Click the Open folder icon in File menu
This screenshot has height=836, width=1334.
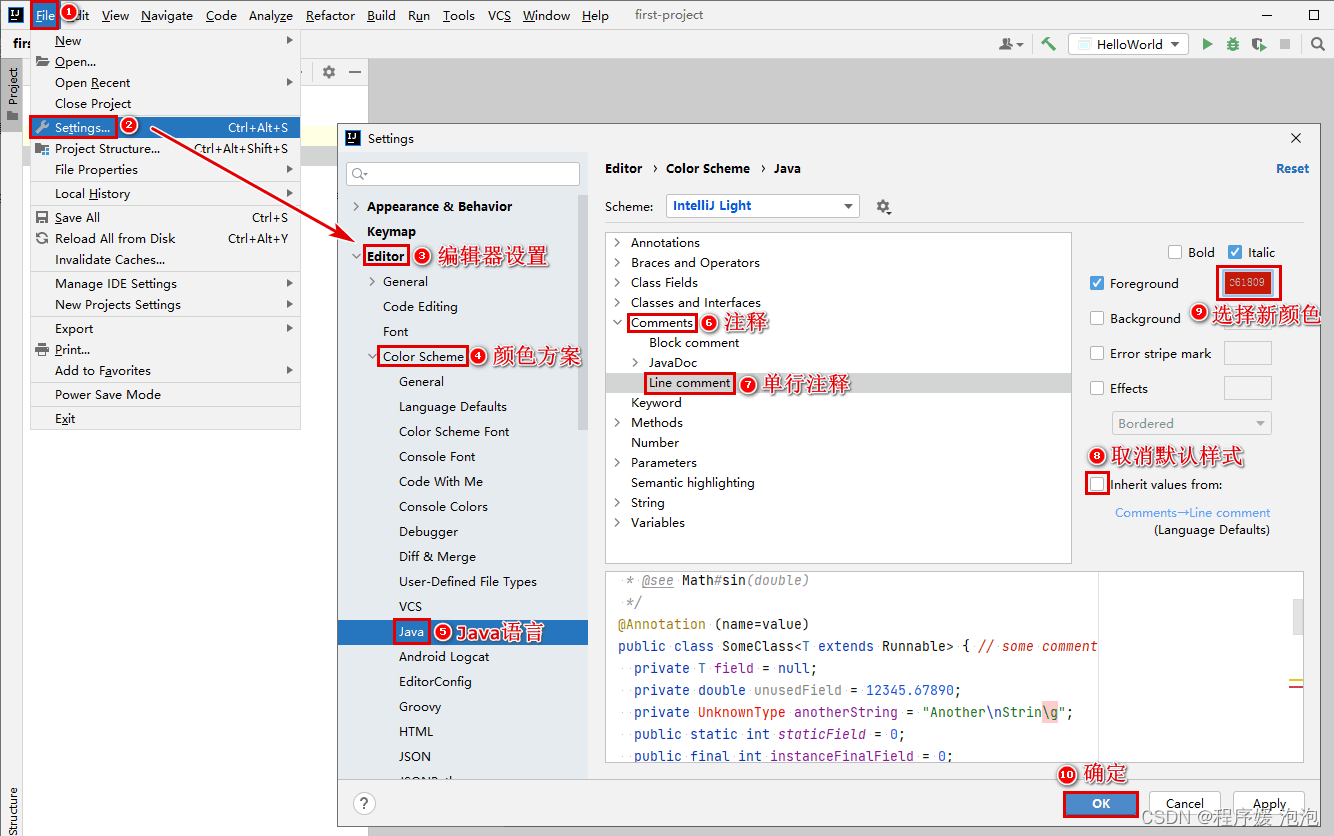(42, 61)
